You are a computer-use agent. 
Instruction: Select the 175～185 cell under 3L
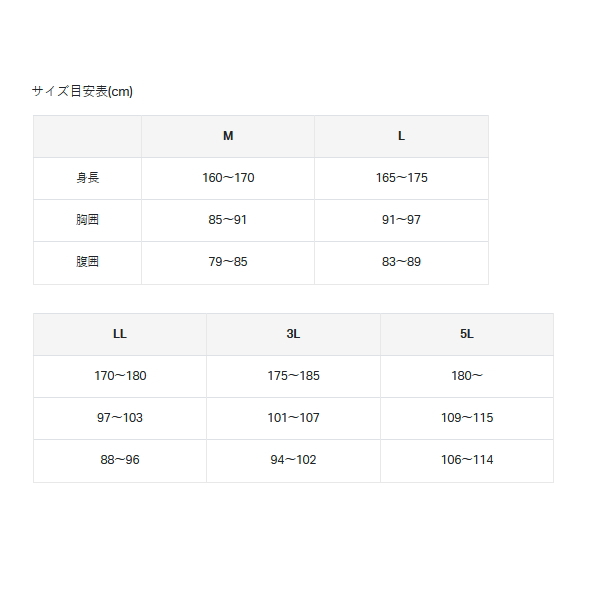point(293,376)
